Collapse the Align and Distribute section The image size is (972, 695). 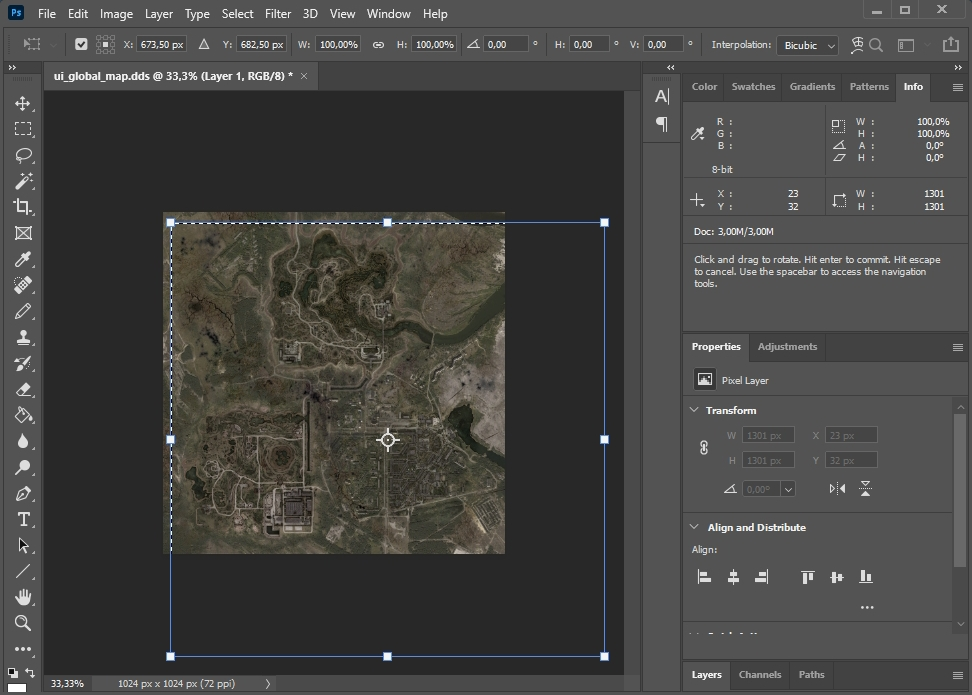click(694, 527)
